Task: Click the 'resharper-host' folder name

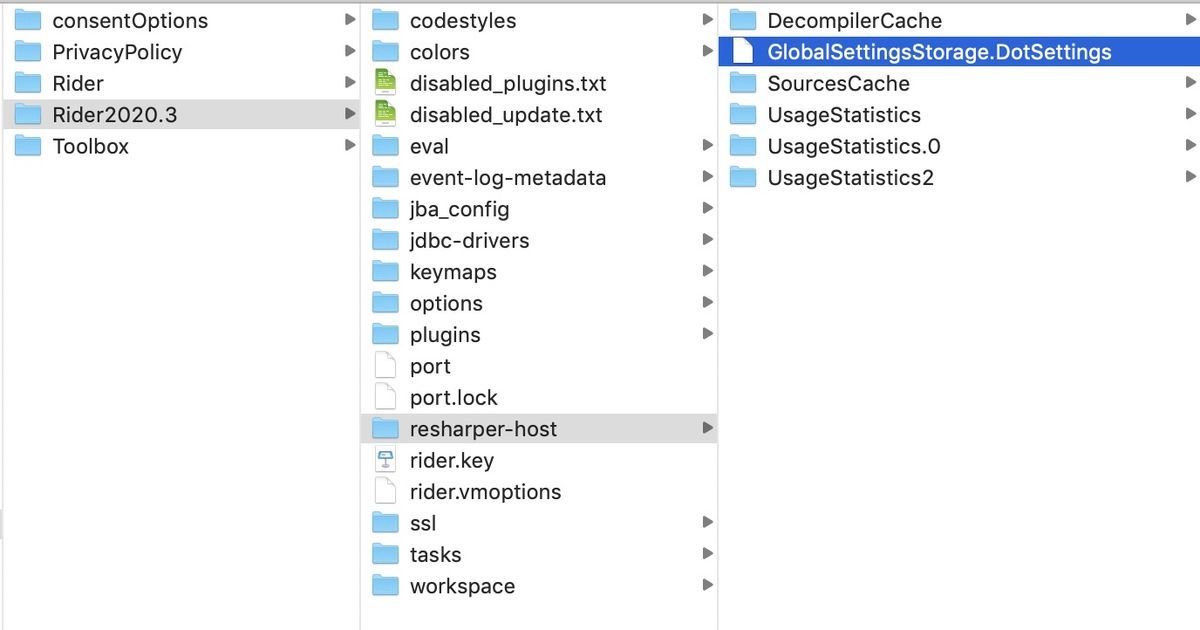Action: 483,429
